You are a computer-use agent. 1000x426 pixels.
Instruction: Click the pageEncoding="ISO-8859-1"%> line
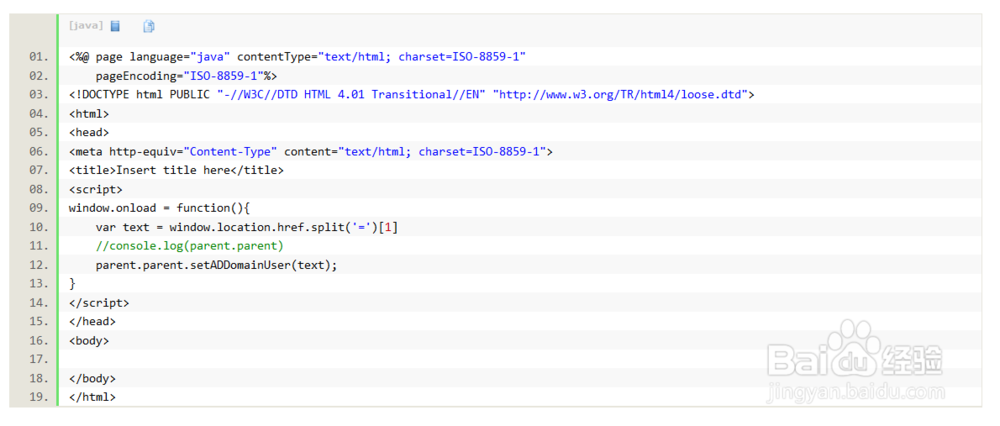tap(186, 76)
